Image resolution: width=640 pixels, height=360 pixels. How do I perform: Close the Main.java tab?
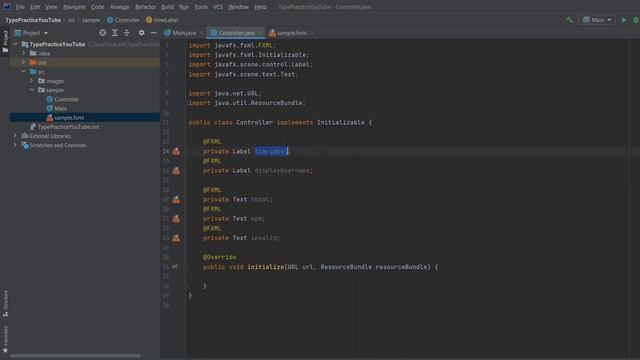point(201,33)
